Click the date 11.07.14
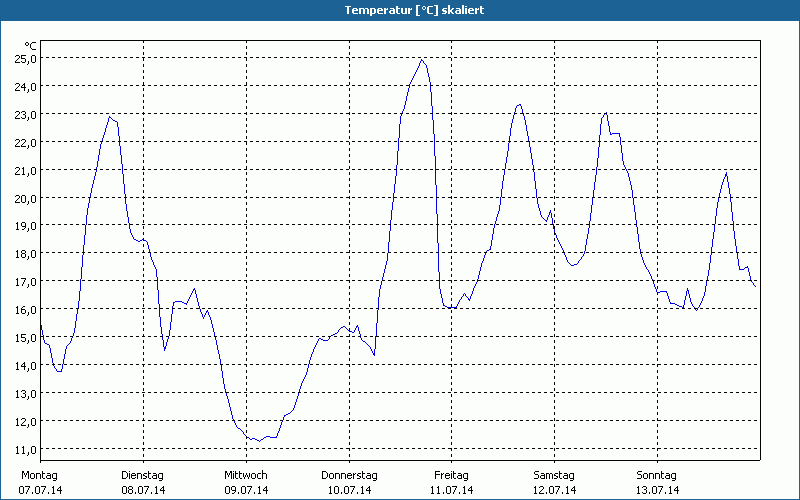Image resolution: width=800 pixels, height=500 pixels. (452, 490)
